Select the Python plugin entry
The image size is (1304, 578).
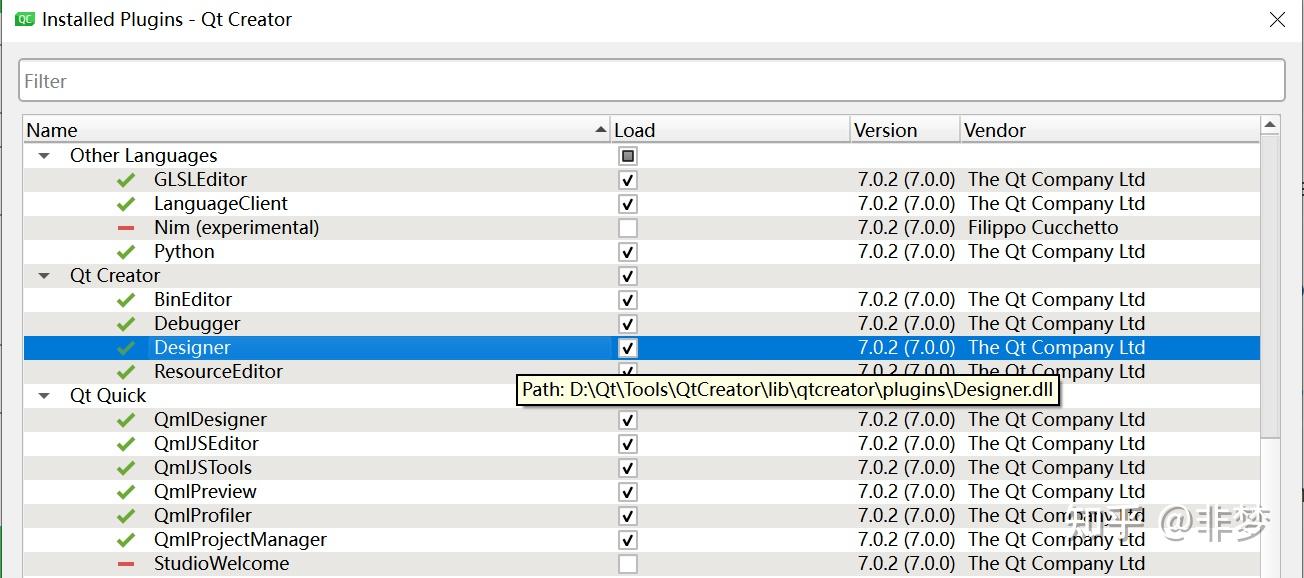pyautogui.click(x=184, y=251)
